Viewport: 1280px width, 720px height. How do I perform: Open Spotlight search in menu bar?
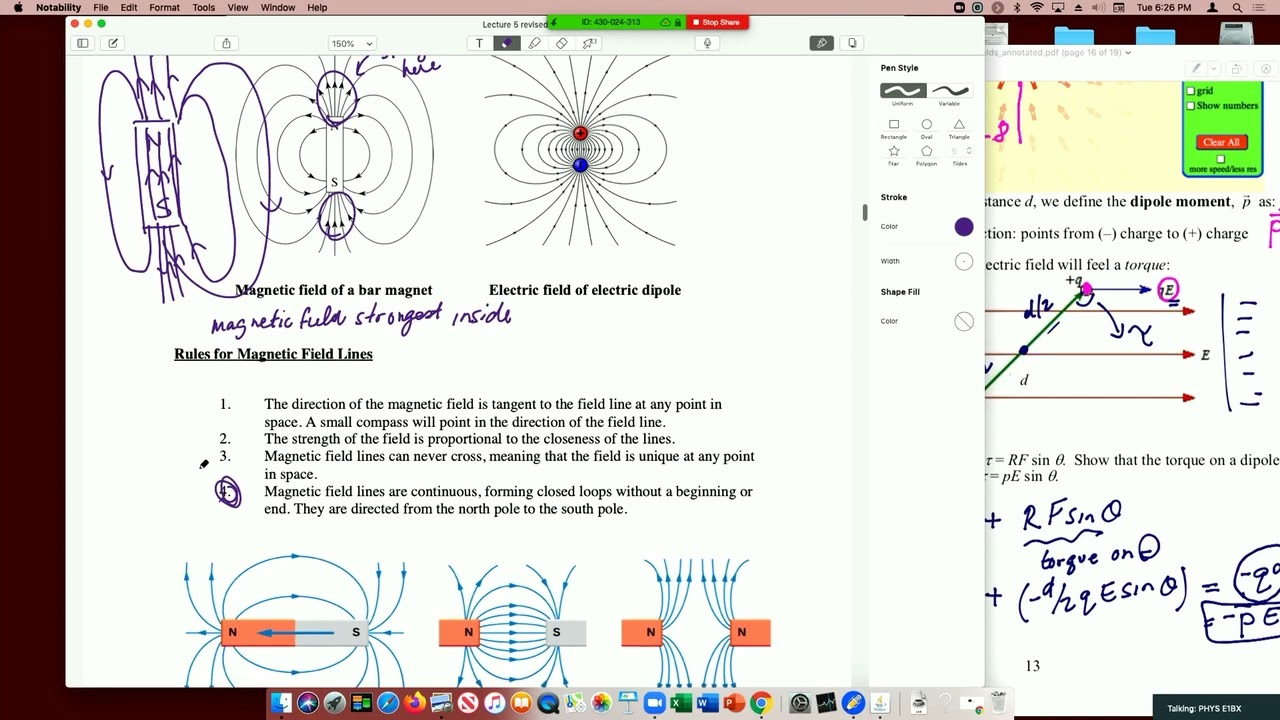[1237, 8]
